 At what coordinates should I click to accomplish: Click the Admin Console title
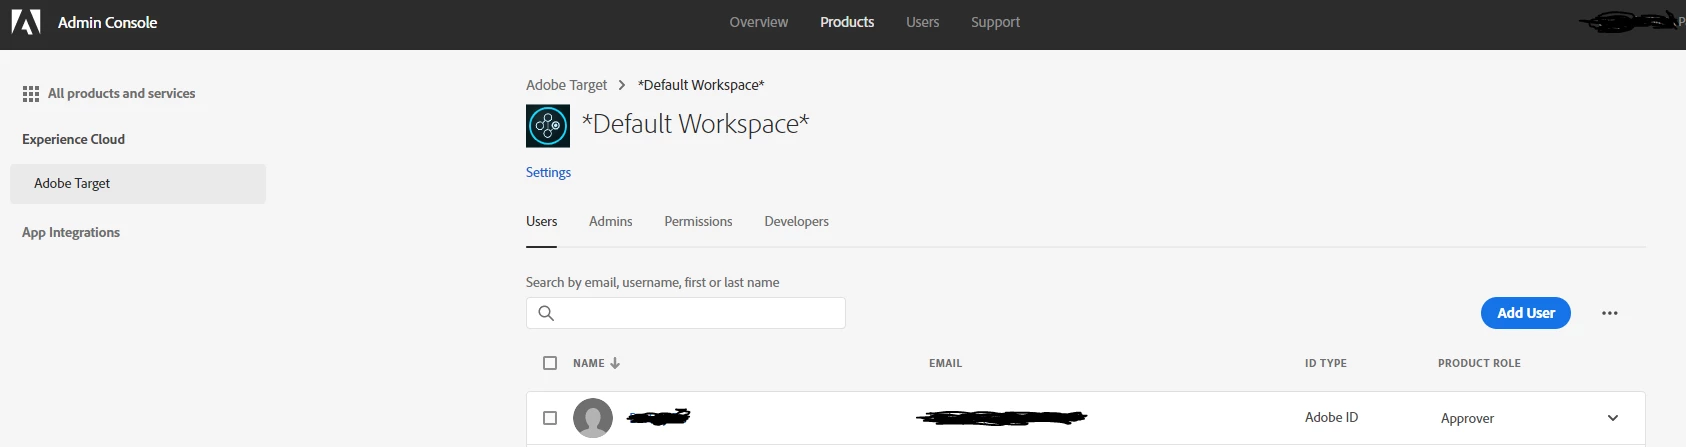(108, 22)
